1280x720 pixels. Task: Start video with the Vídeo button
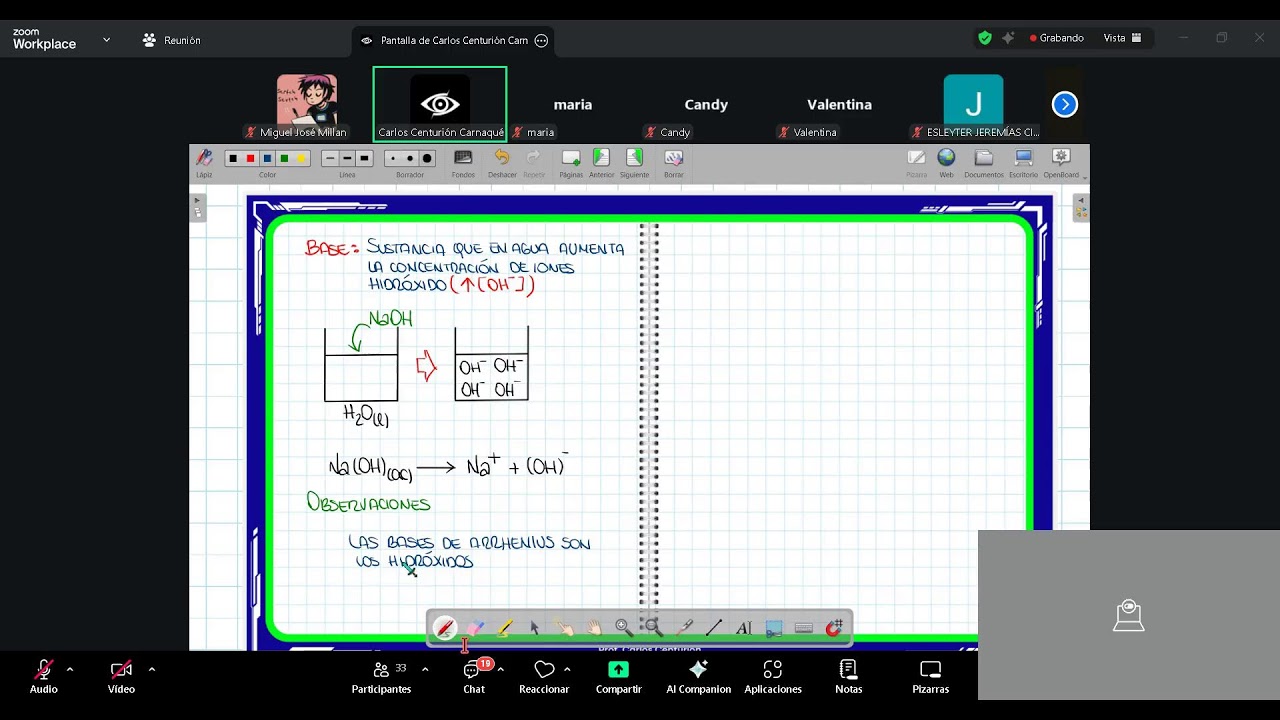[121, 676]
